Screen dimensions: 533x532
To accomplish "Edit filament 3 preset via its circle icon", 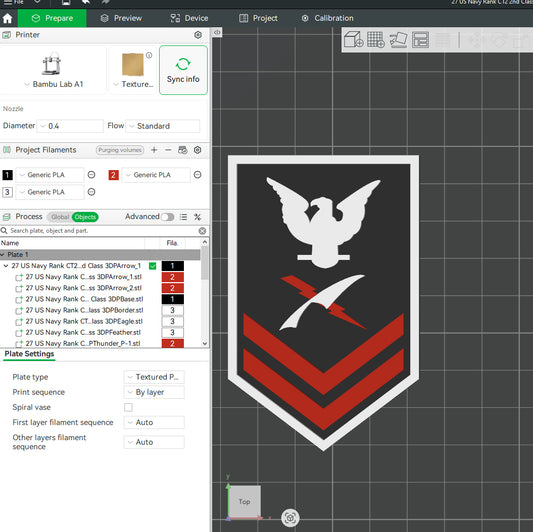I will point(91,192).
